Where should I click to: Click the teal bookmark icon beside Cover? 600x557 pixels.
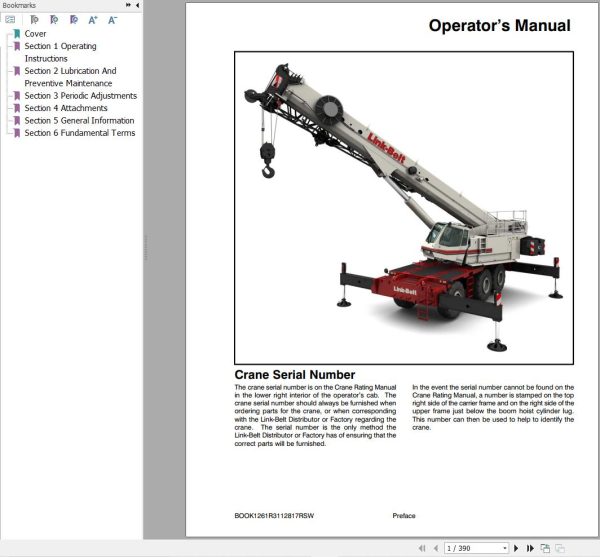click(17, 34)
